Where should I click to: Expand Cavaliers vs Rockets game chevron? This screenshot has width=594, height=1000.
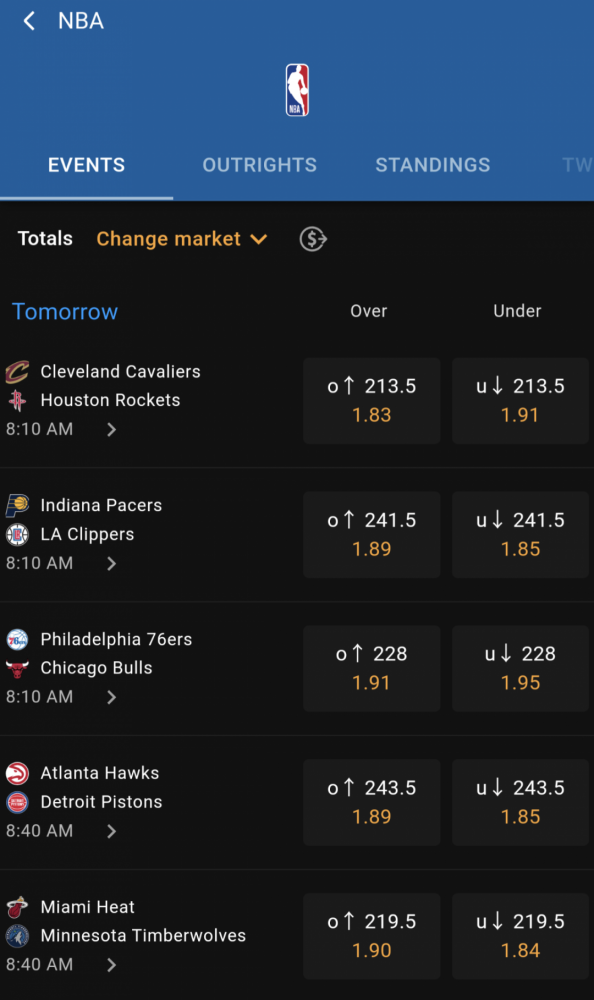[x=111, y=429]
